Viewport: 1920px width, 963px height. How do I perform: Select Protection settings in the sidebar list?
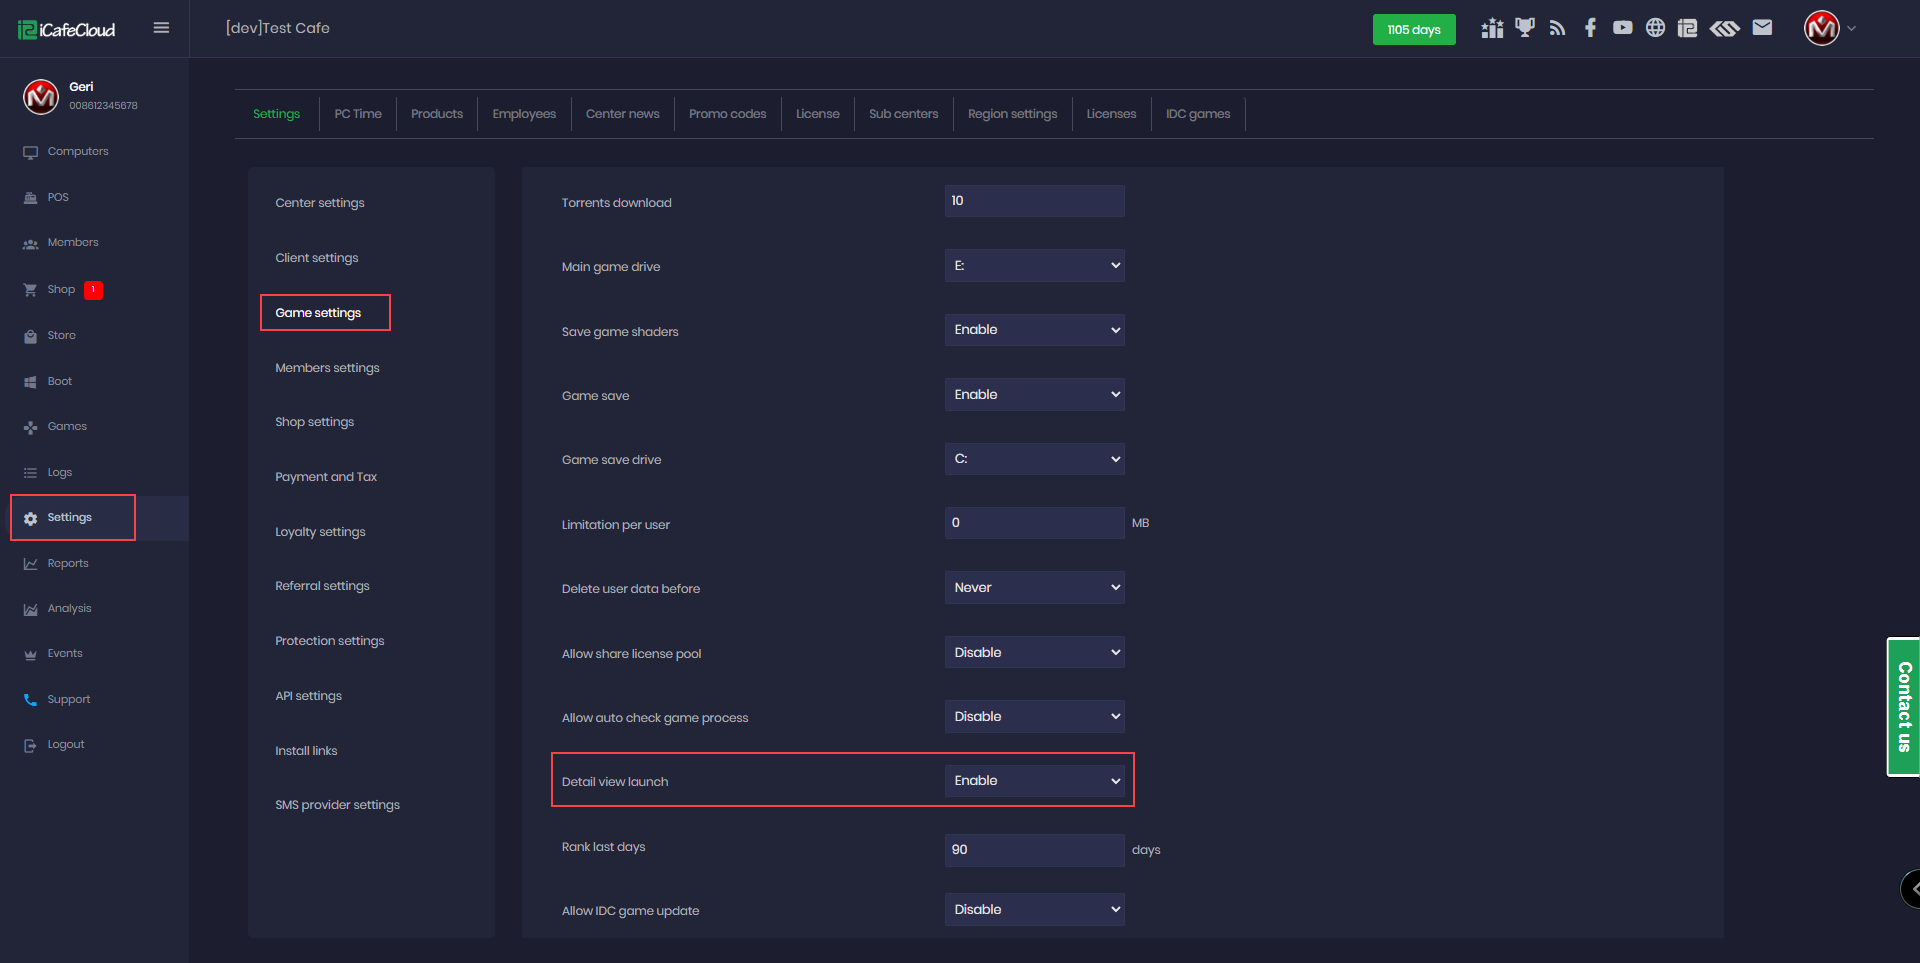click(329, 641)
